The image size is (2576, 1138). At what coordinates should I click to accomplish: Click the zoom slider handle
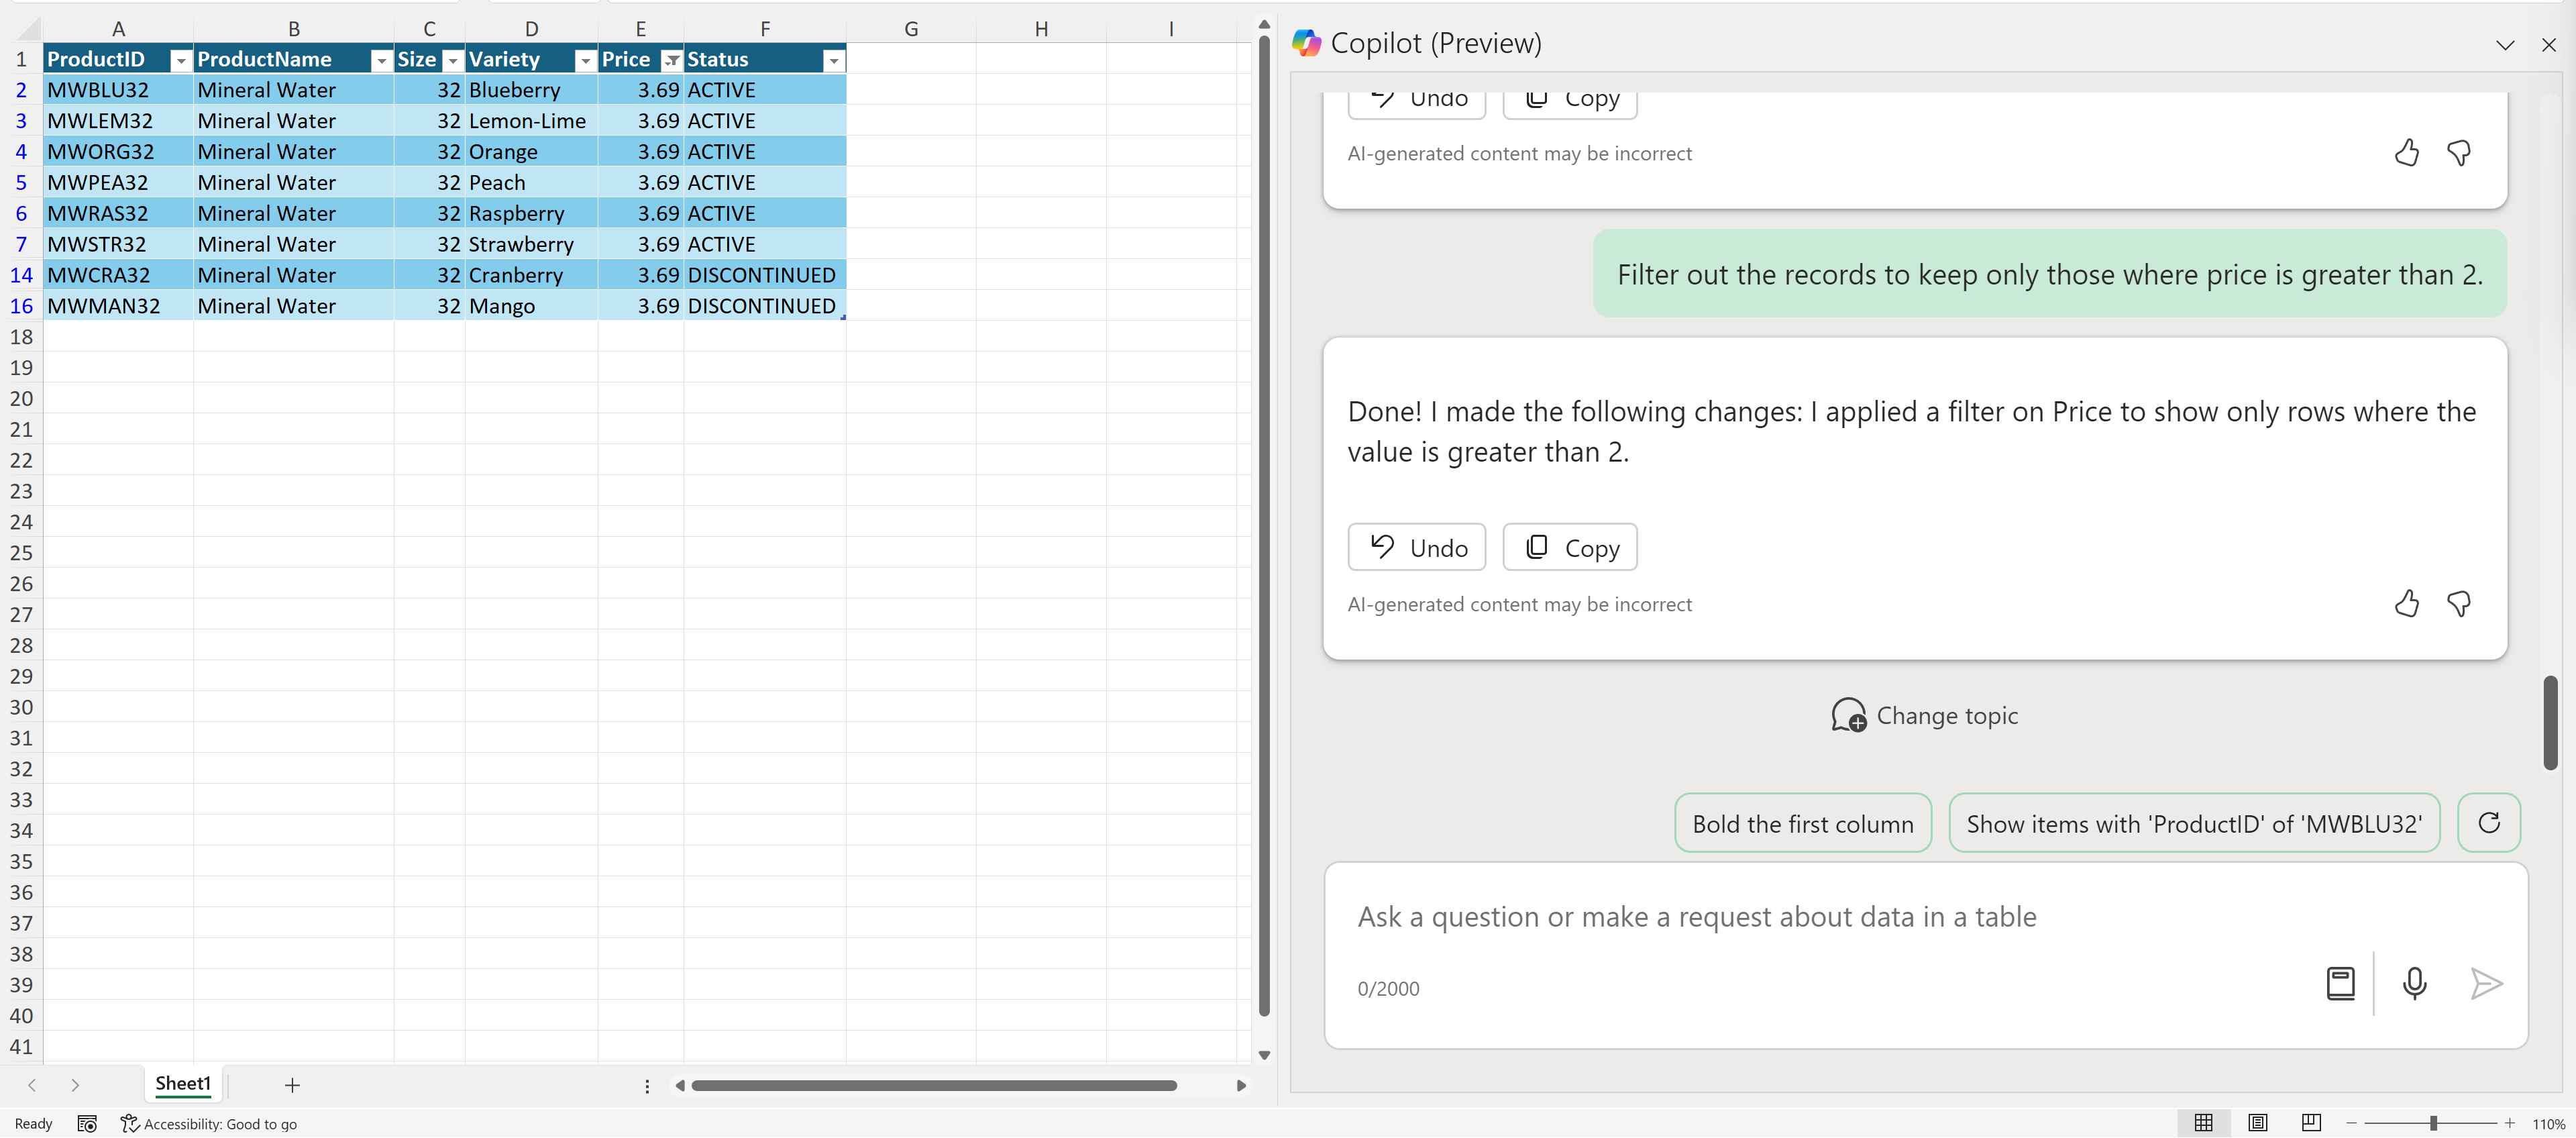click(2433, 1123)
